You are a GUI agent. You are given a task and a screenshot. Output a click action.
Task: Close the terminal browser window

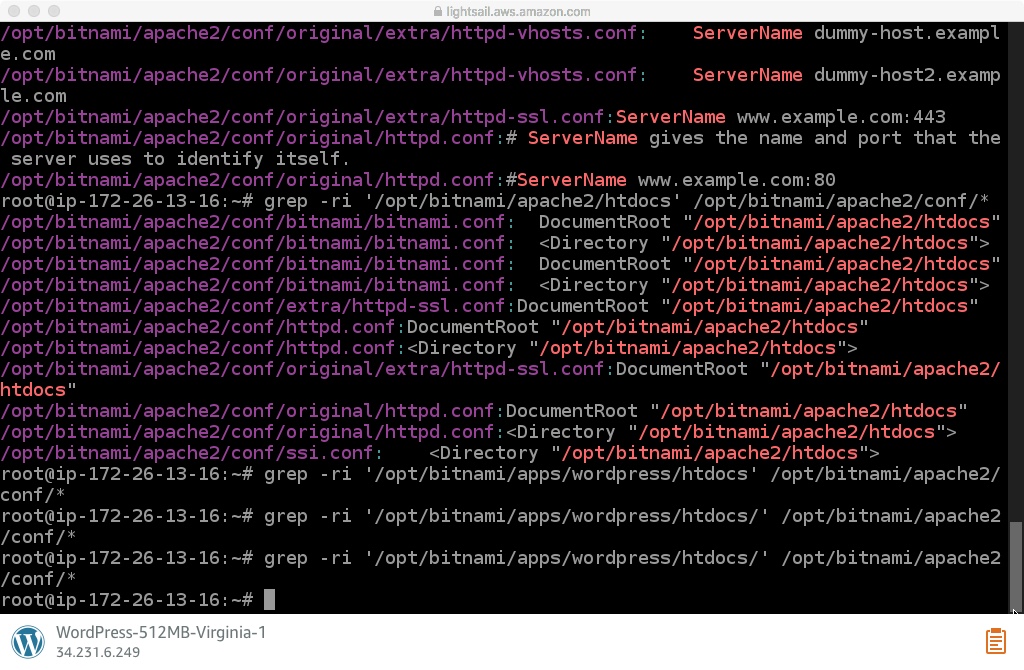click(14, 11)
